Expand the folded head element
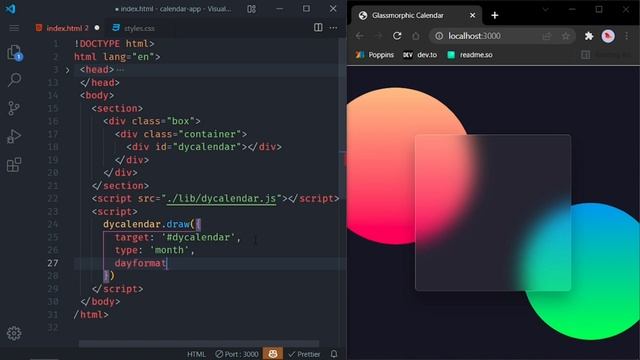640x360 pixels. tap(68, 70)
